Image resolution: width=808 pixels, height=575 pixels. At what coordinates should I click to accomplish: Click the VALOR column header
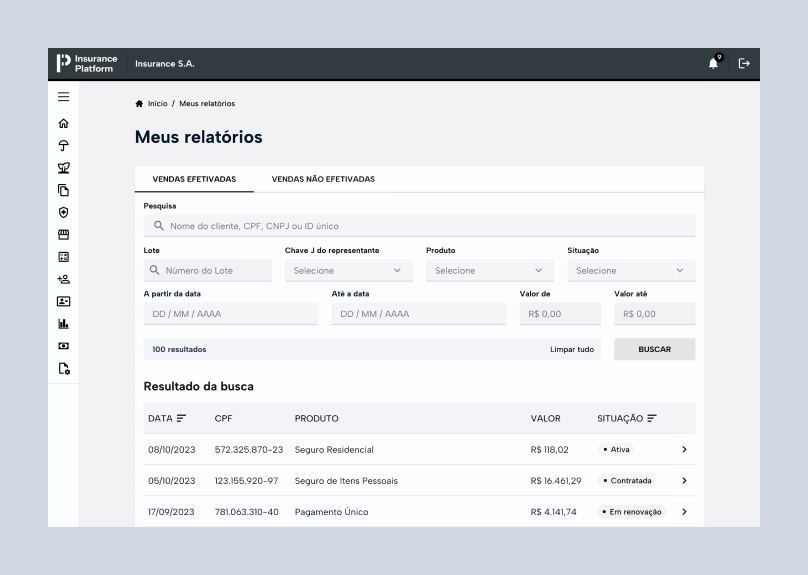pyautogui.click(x=545, y=418)
